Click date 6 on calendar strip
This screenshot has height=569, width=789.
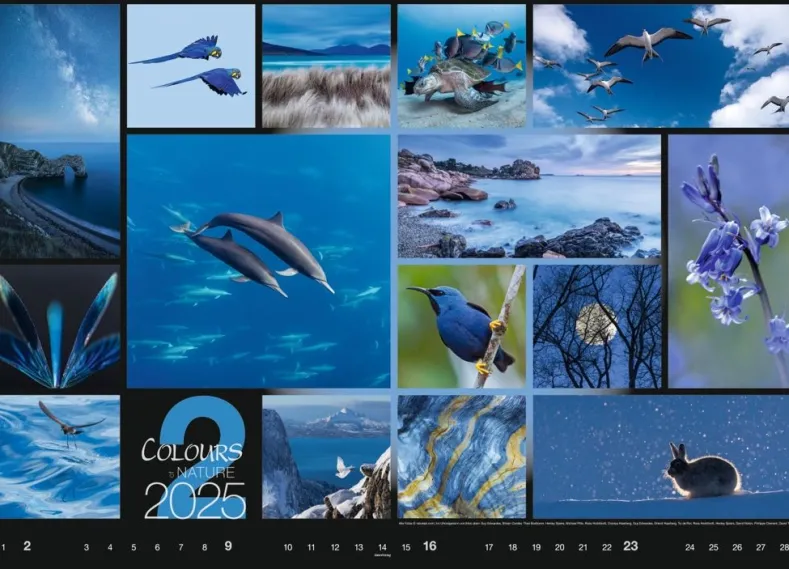[157, 547]
